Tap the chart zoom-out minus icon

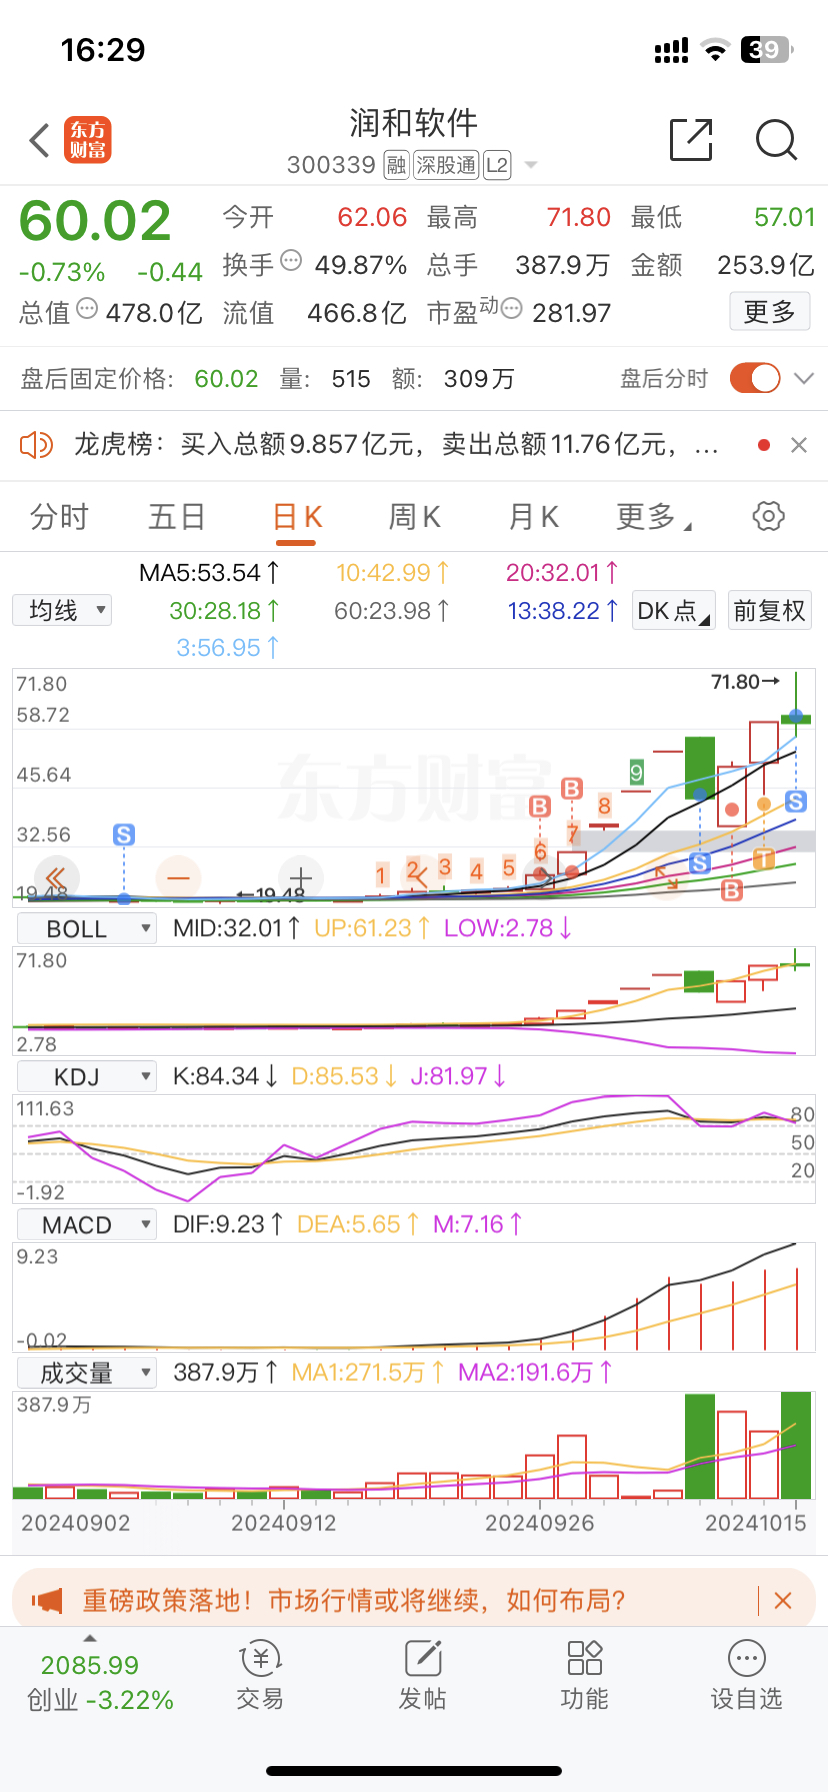178,878
